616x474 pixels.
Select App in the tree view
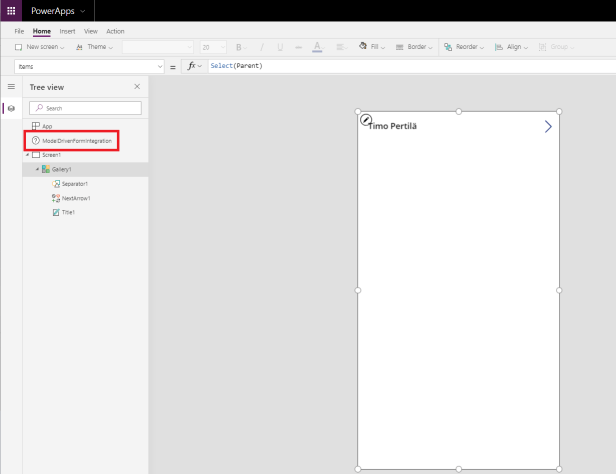(47, 126)
